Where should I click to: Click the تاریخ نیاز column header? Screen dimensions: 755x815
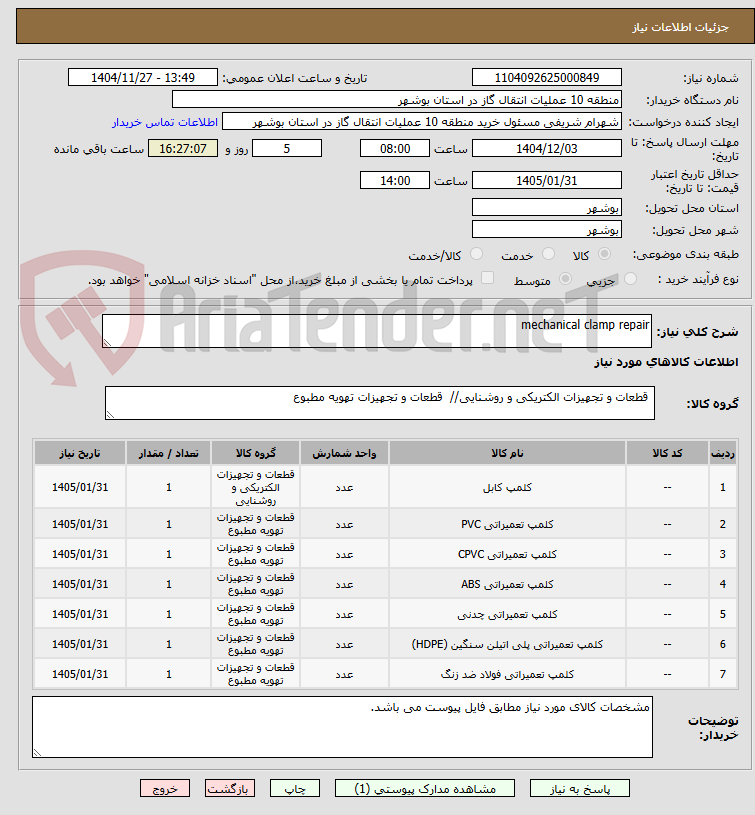coord(80,453)
